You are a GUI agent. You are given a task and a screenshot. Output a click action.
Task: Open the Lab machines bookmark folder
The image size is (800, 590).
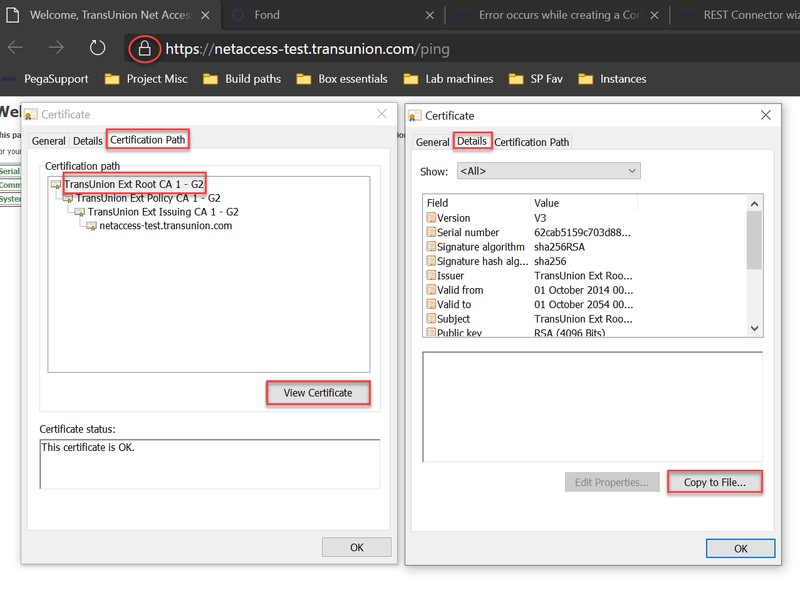448,79
